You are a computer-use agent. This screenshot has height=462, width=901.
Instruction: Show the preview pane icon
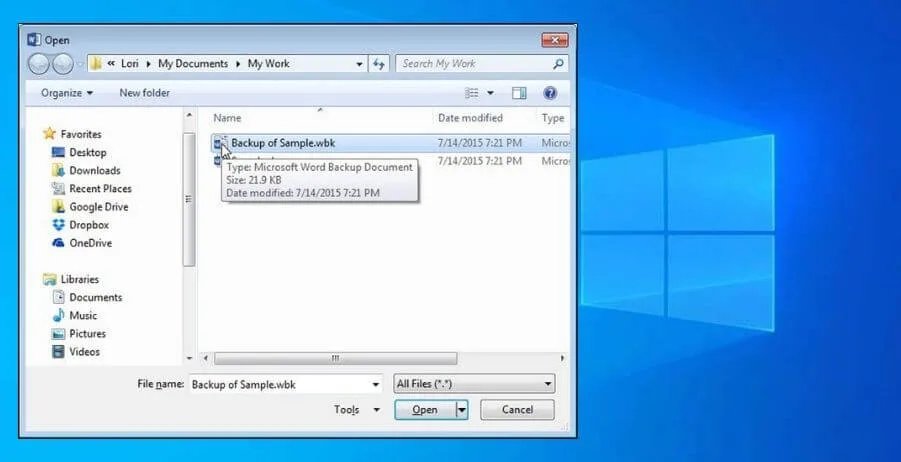[519, 93]
